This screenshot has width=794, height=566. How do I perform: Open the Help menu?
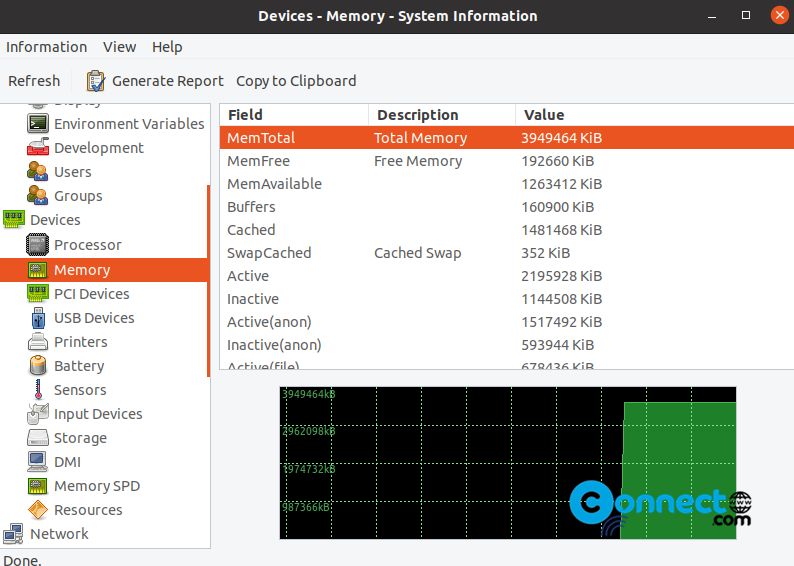167,47
